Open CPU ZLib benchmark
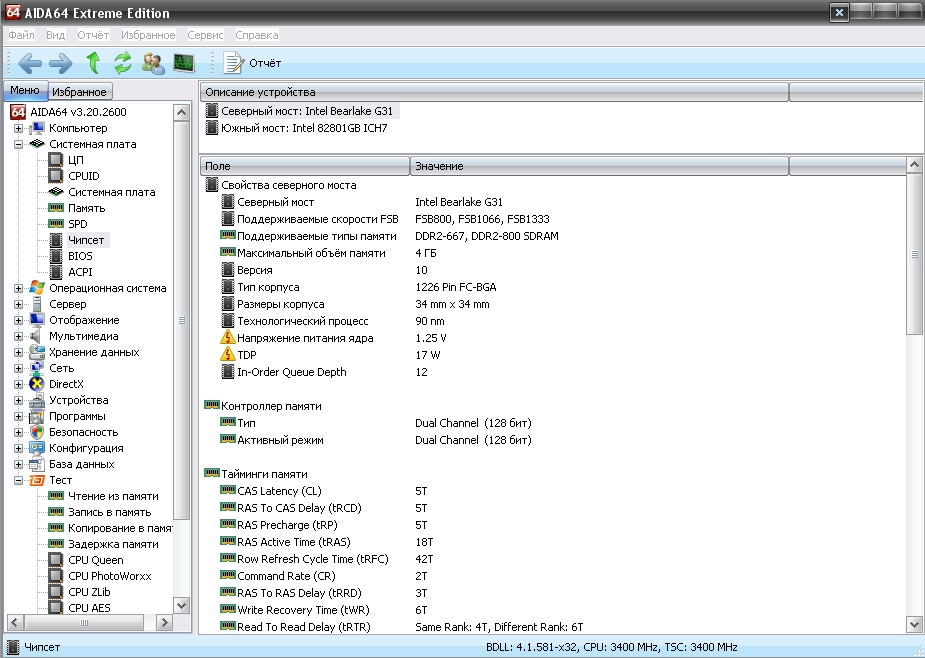The height and width of the screenshot is (658, 925). tap(89, 591)
